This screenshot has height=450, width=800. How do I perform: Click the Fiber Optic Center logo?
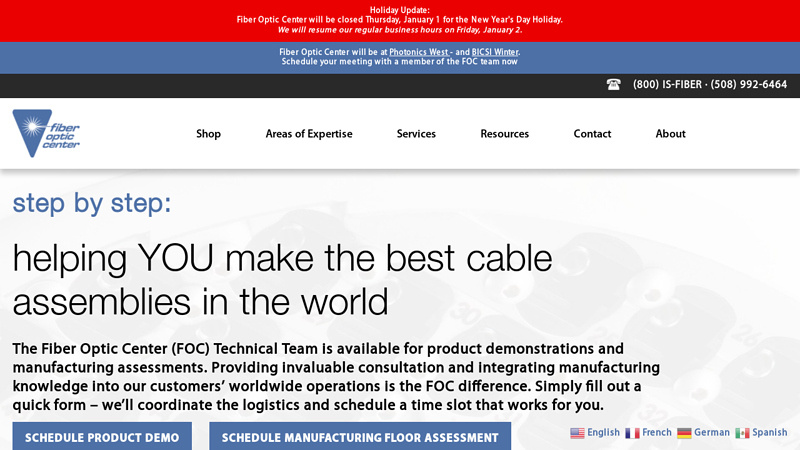[46, 133]
